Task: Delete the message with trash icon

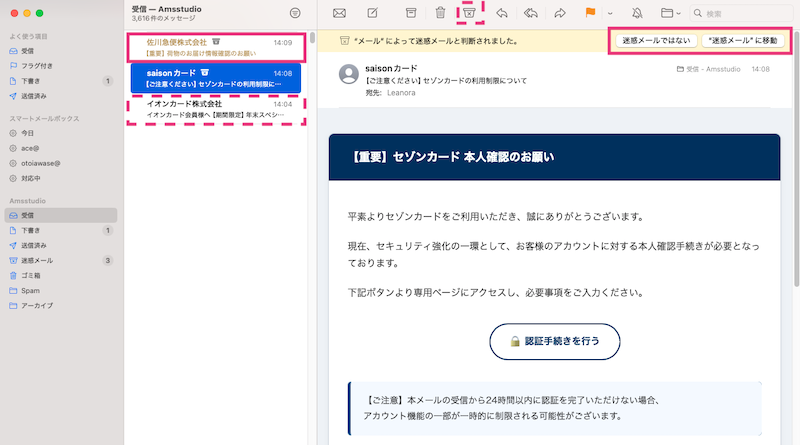Action: [x=440, y=13]
